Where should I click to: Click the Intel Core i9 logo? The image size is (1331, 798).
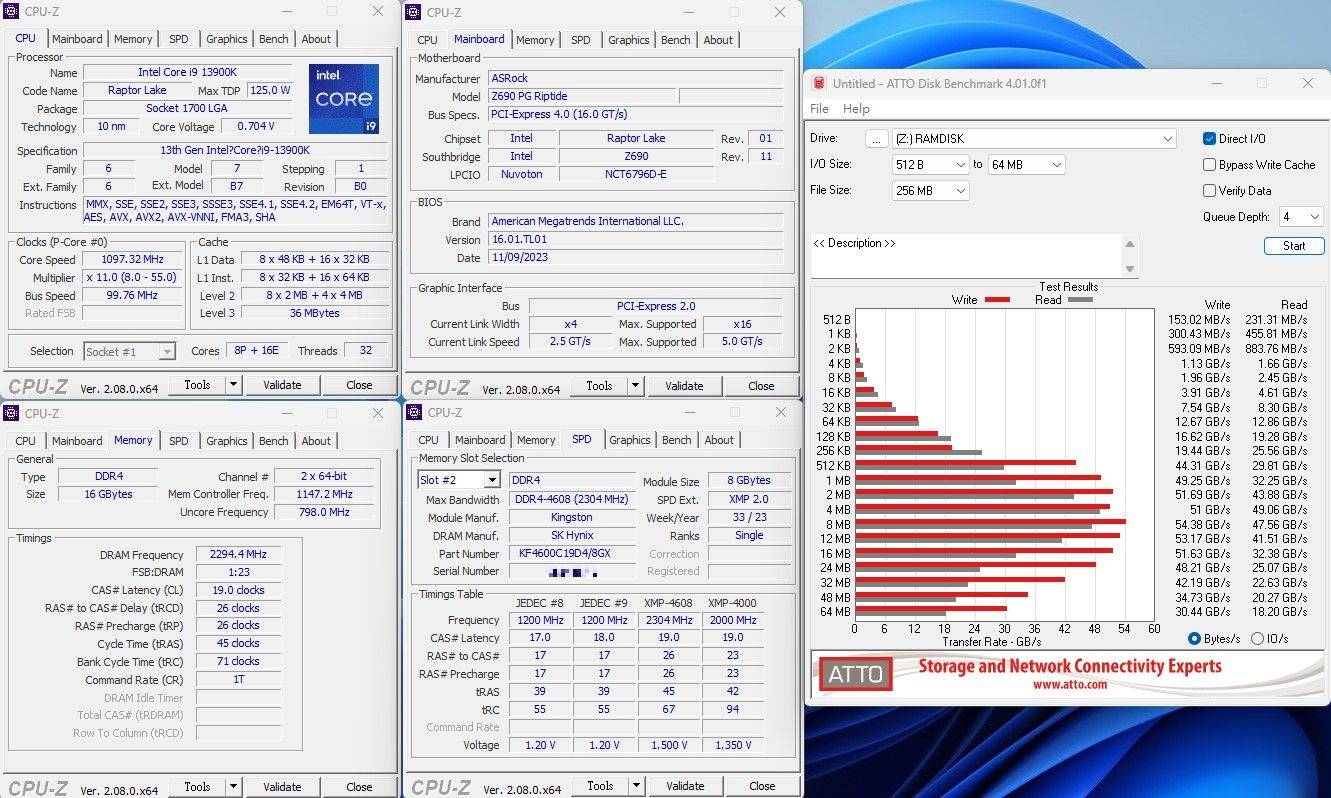[x=344, y=99]
